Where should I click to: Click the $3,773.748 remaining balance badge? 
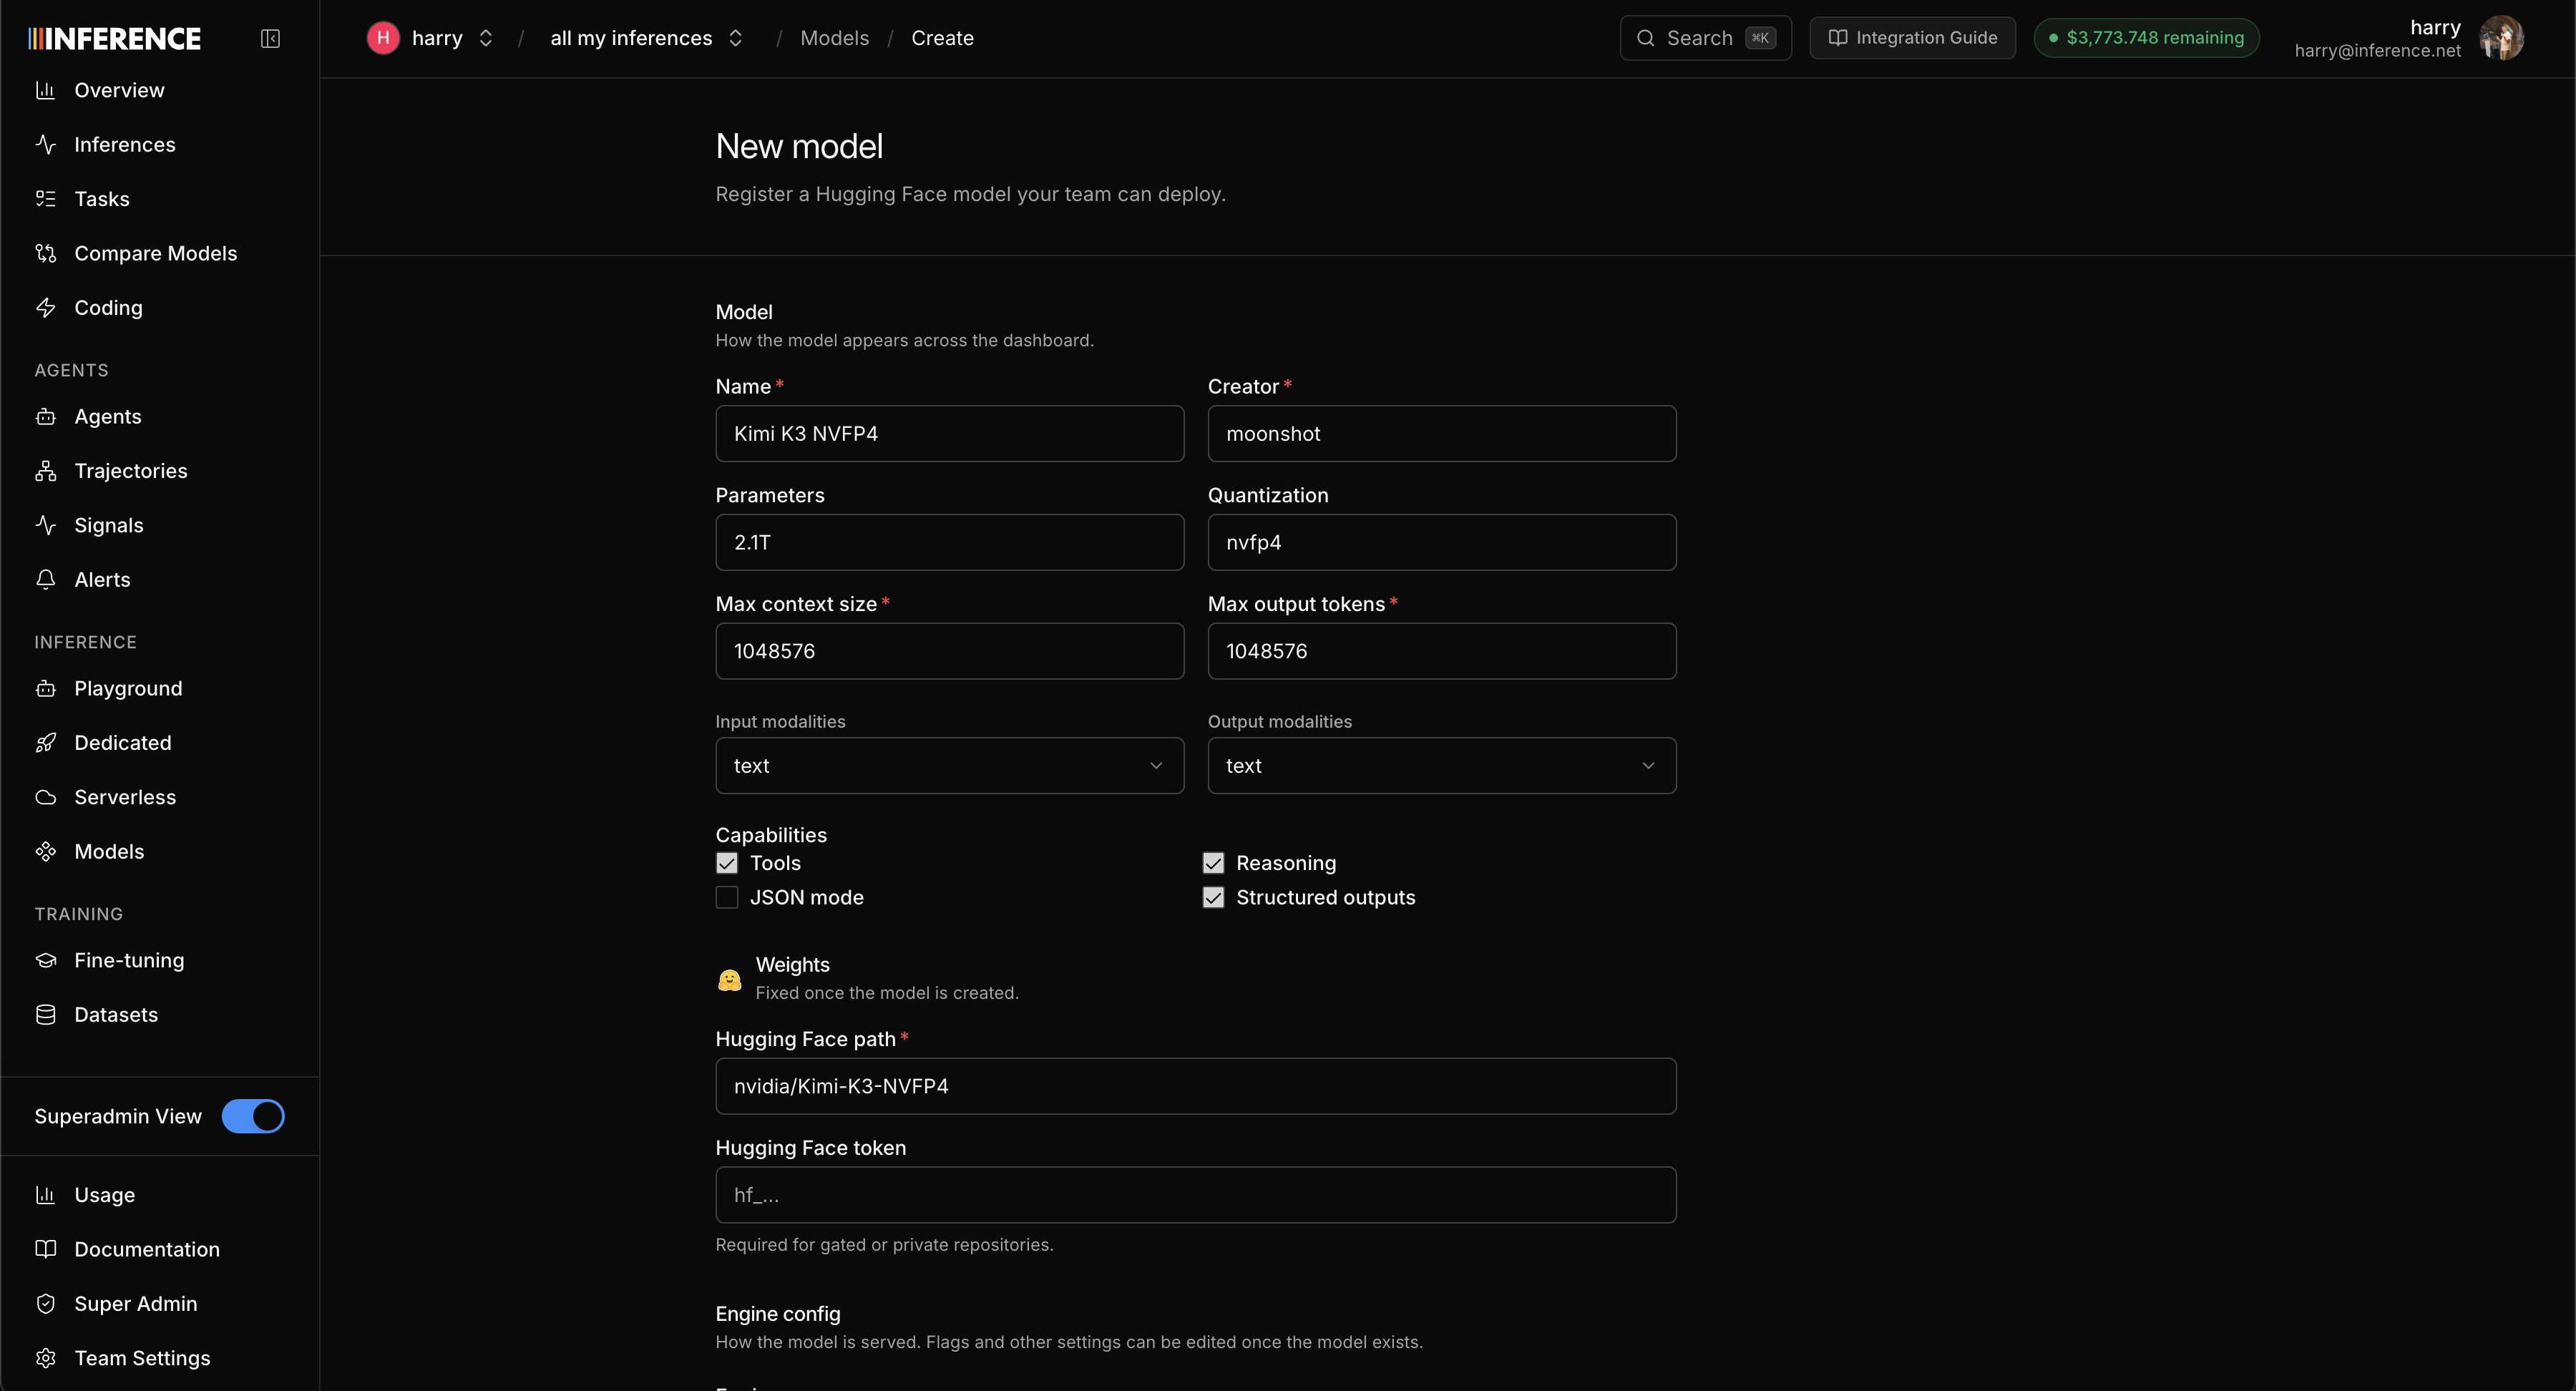[x=2146, y=38]
